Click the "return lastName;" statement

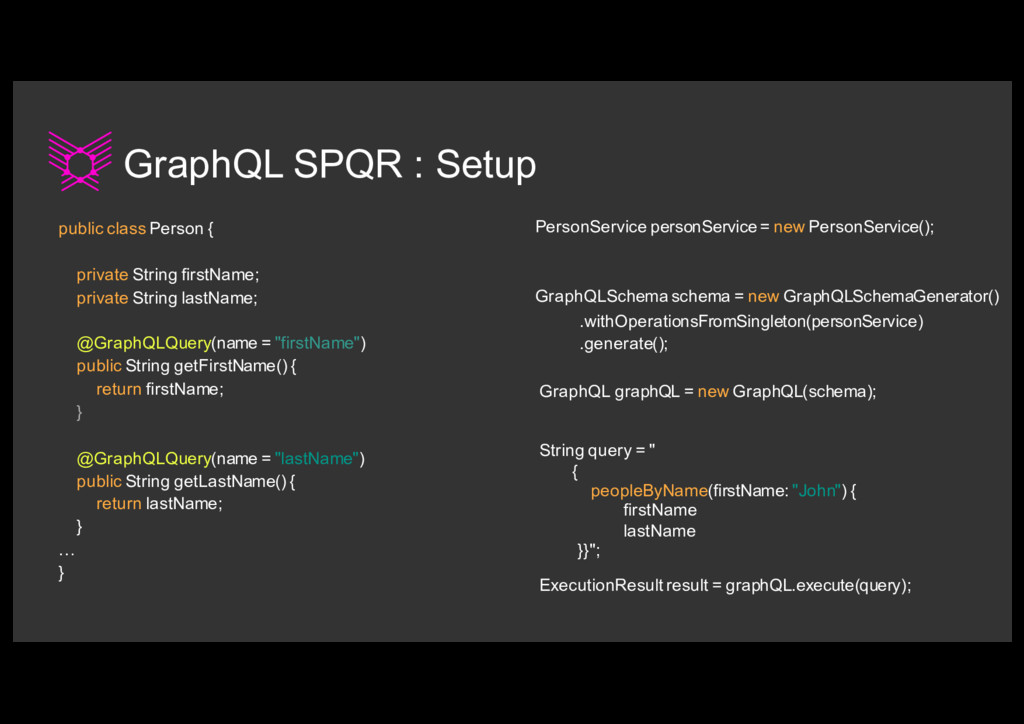tap(159, 504)
